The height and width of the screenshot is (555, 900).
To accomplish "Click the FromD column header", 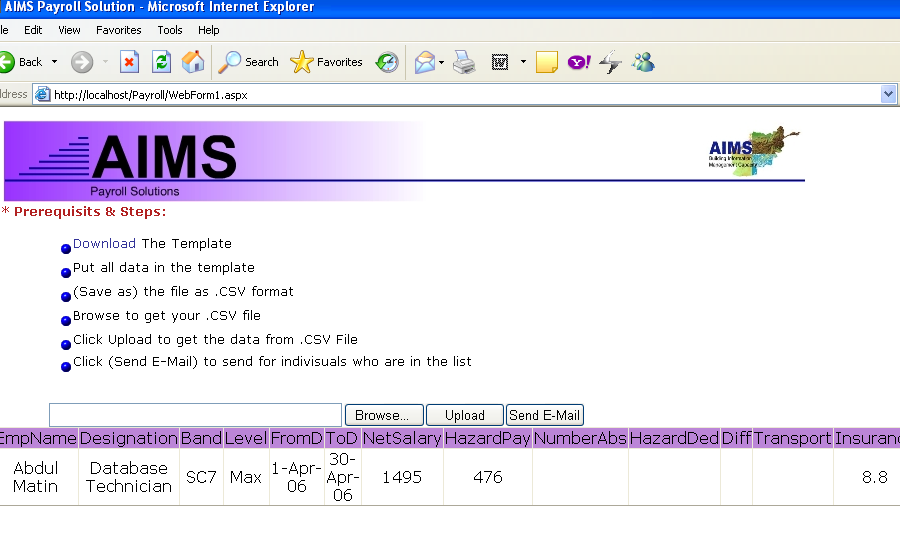I will (296, 438).
